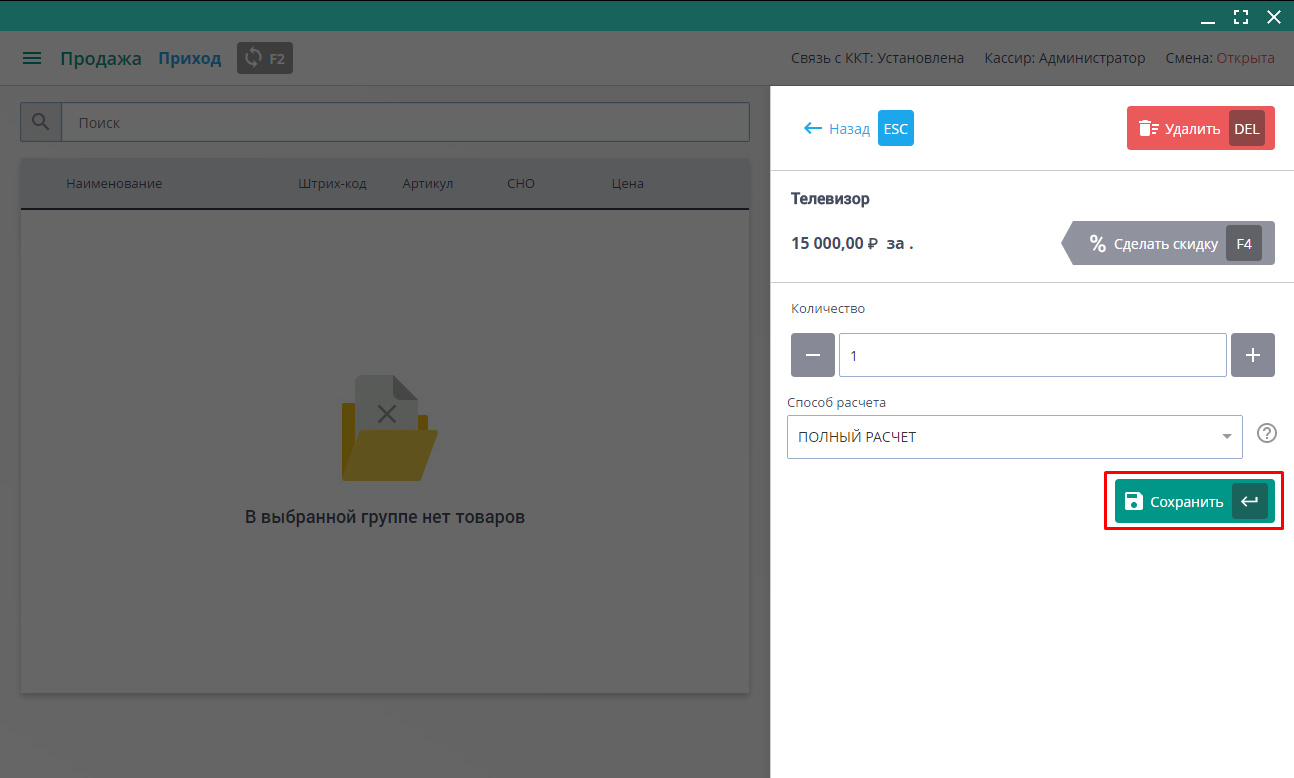Screen dimensions: 1294x778
Task: Click the 15 000,00 ₽ price text
Action: coord(834,243)
